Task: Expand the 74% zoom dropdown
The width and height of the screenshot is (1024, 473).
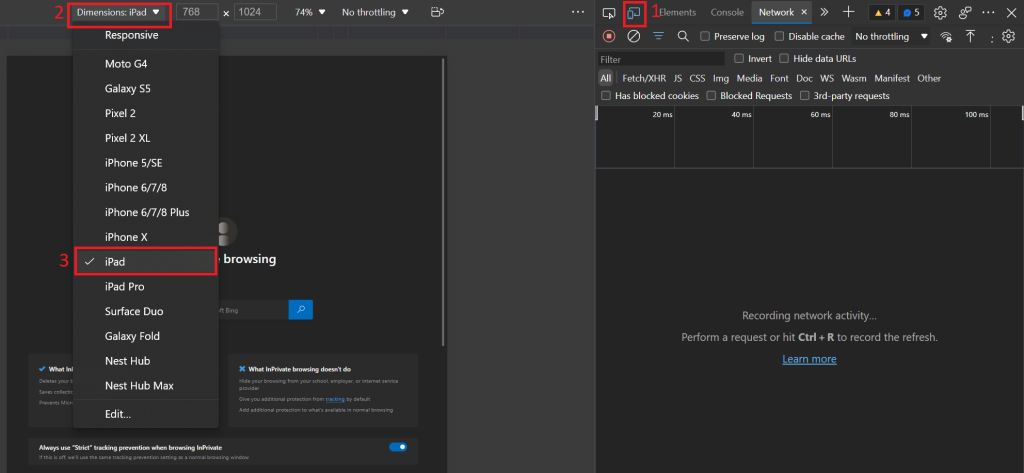Action: 310,13
